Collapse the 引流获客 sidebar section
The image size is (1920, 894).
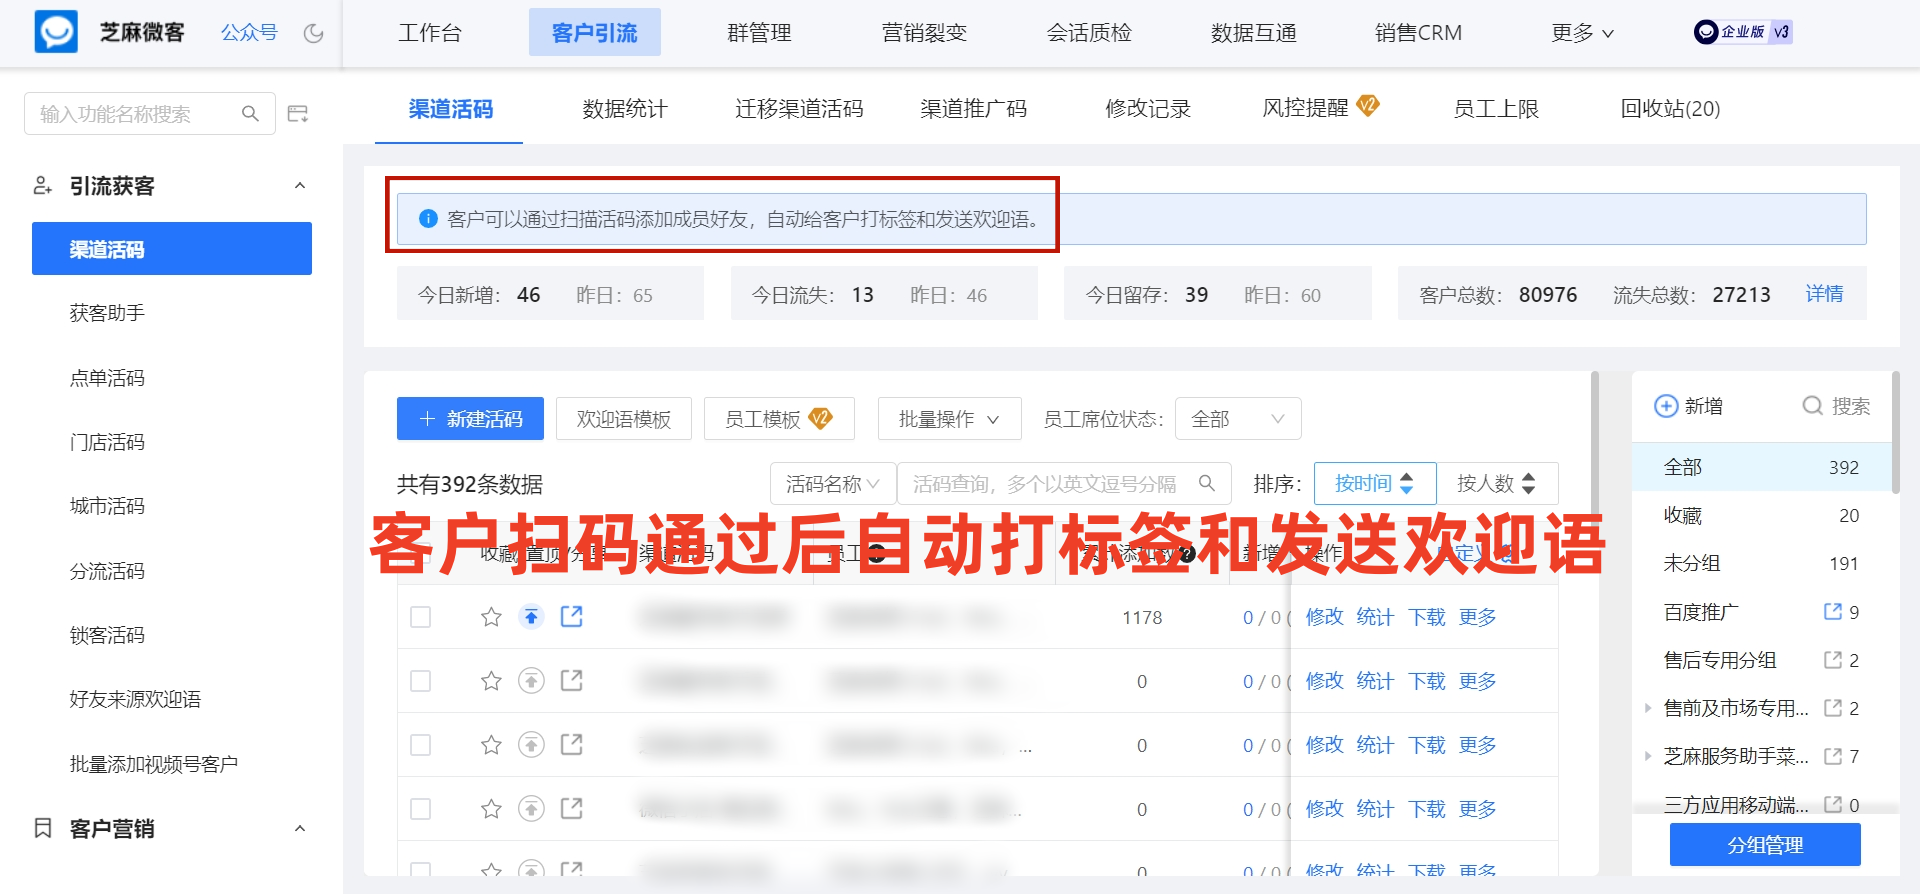[300, 186]
